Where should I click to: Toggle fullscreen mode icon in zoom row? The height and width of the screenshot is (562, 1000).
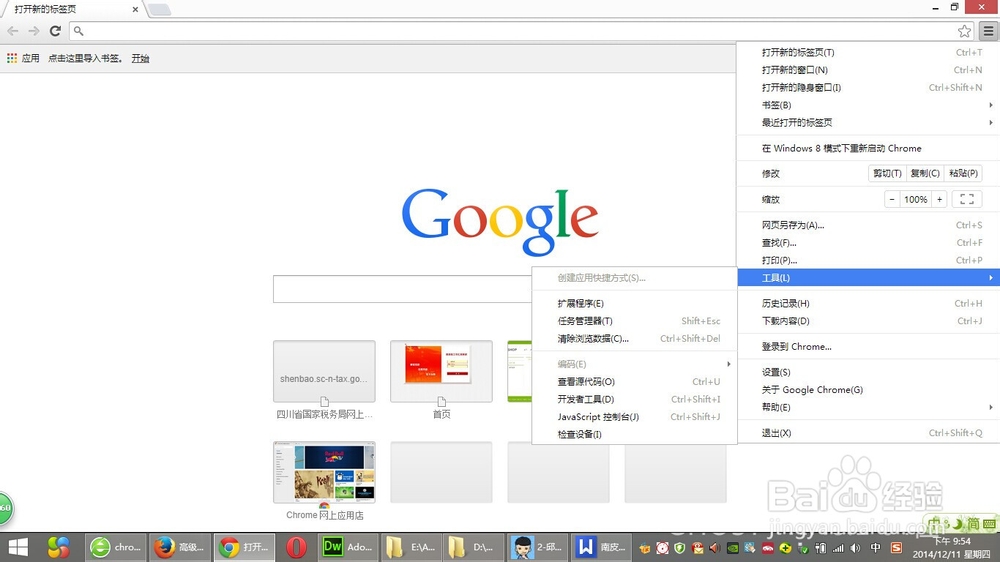967,200
